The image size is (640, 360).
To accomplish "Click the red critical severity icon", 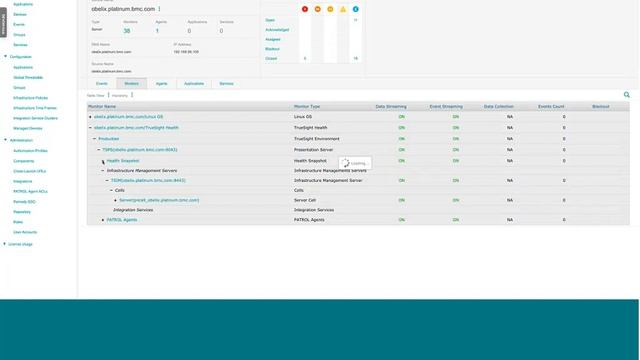I will click(x=305, y=9).
